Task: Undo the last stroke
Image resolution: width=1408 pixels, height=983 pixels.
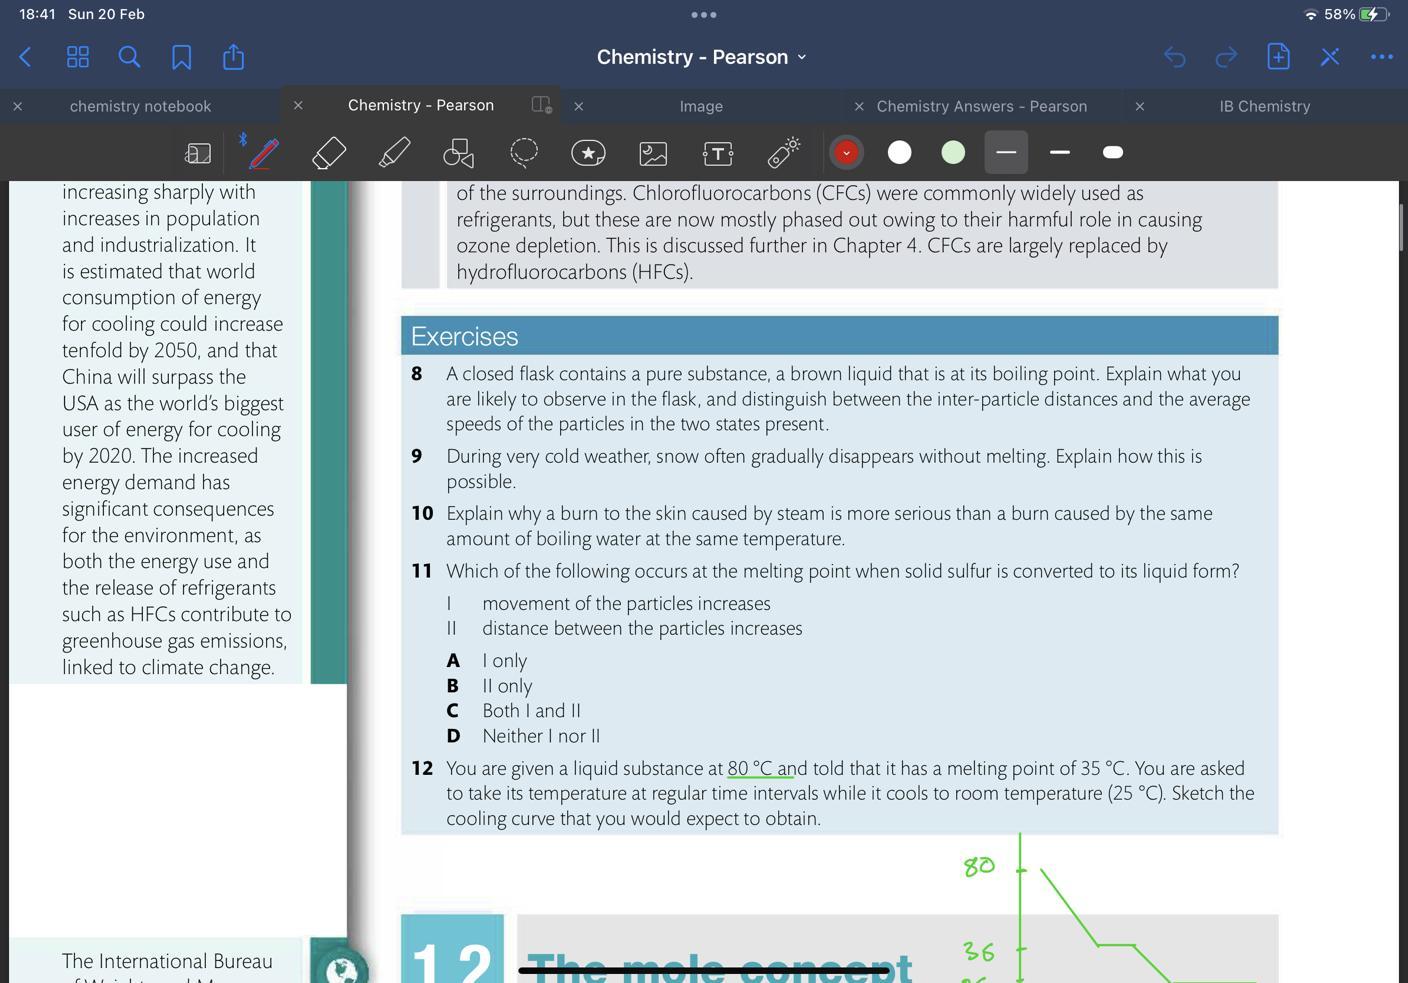Action: 1175,57
